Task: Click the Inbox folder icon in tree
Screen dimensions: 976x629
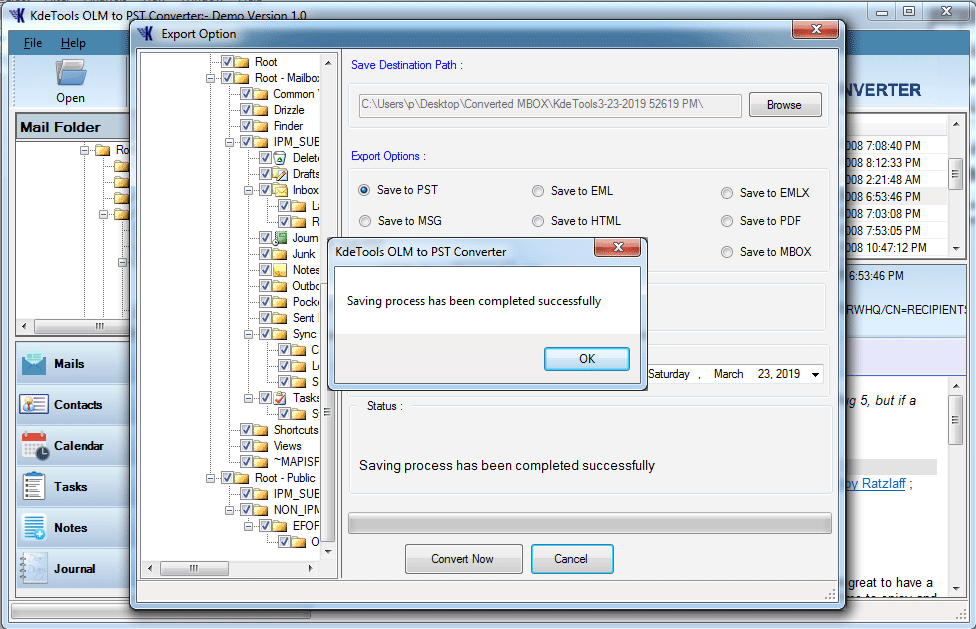Action: click(281, 190)
